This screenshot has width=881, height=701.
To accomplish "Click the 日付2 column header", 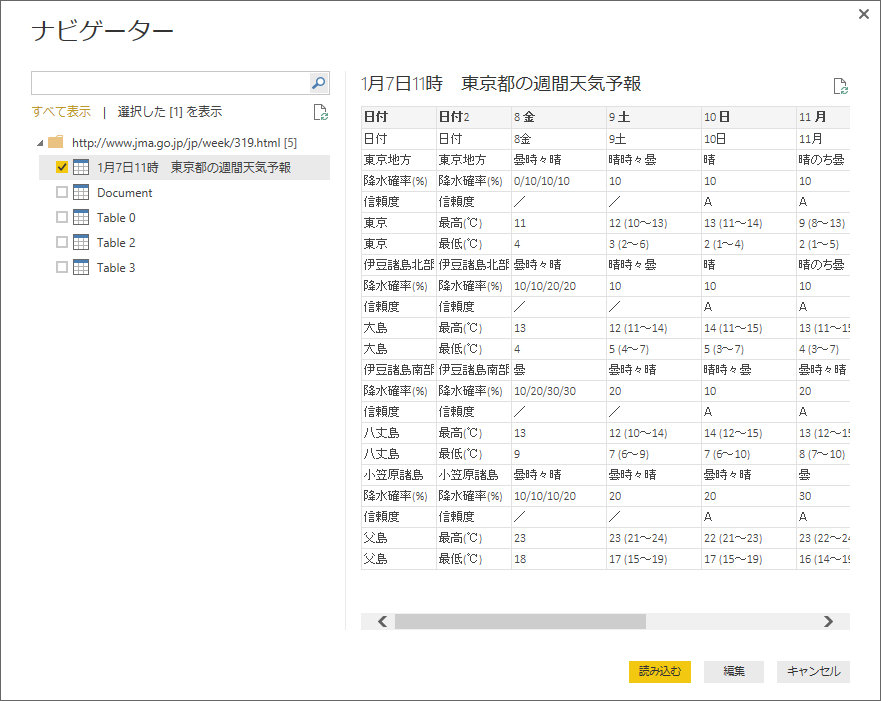I will point(474,117).
